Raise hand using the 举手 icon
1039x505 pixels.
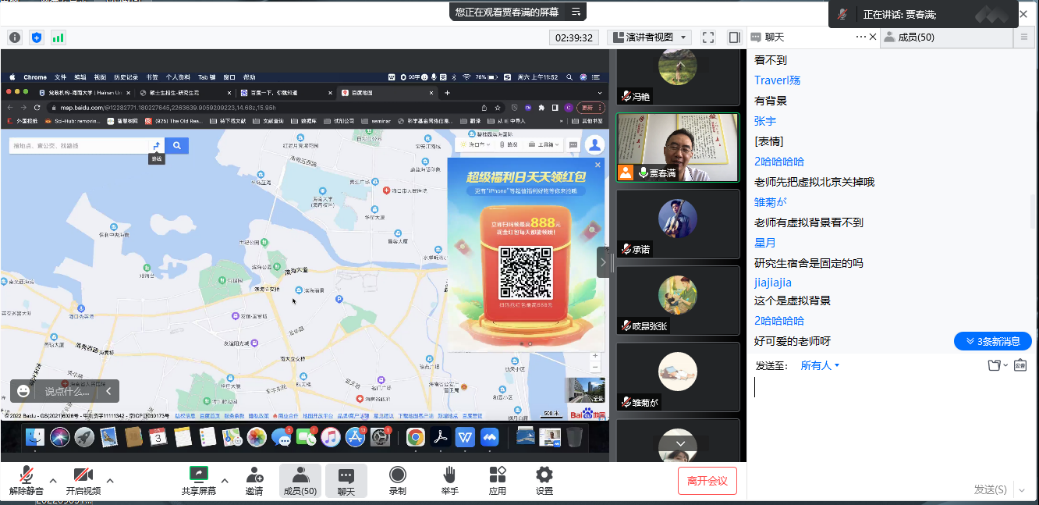coord(450,480)
